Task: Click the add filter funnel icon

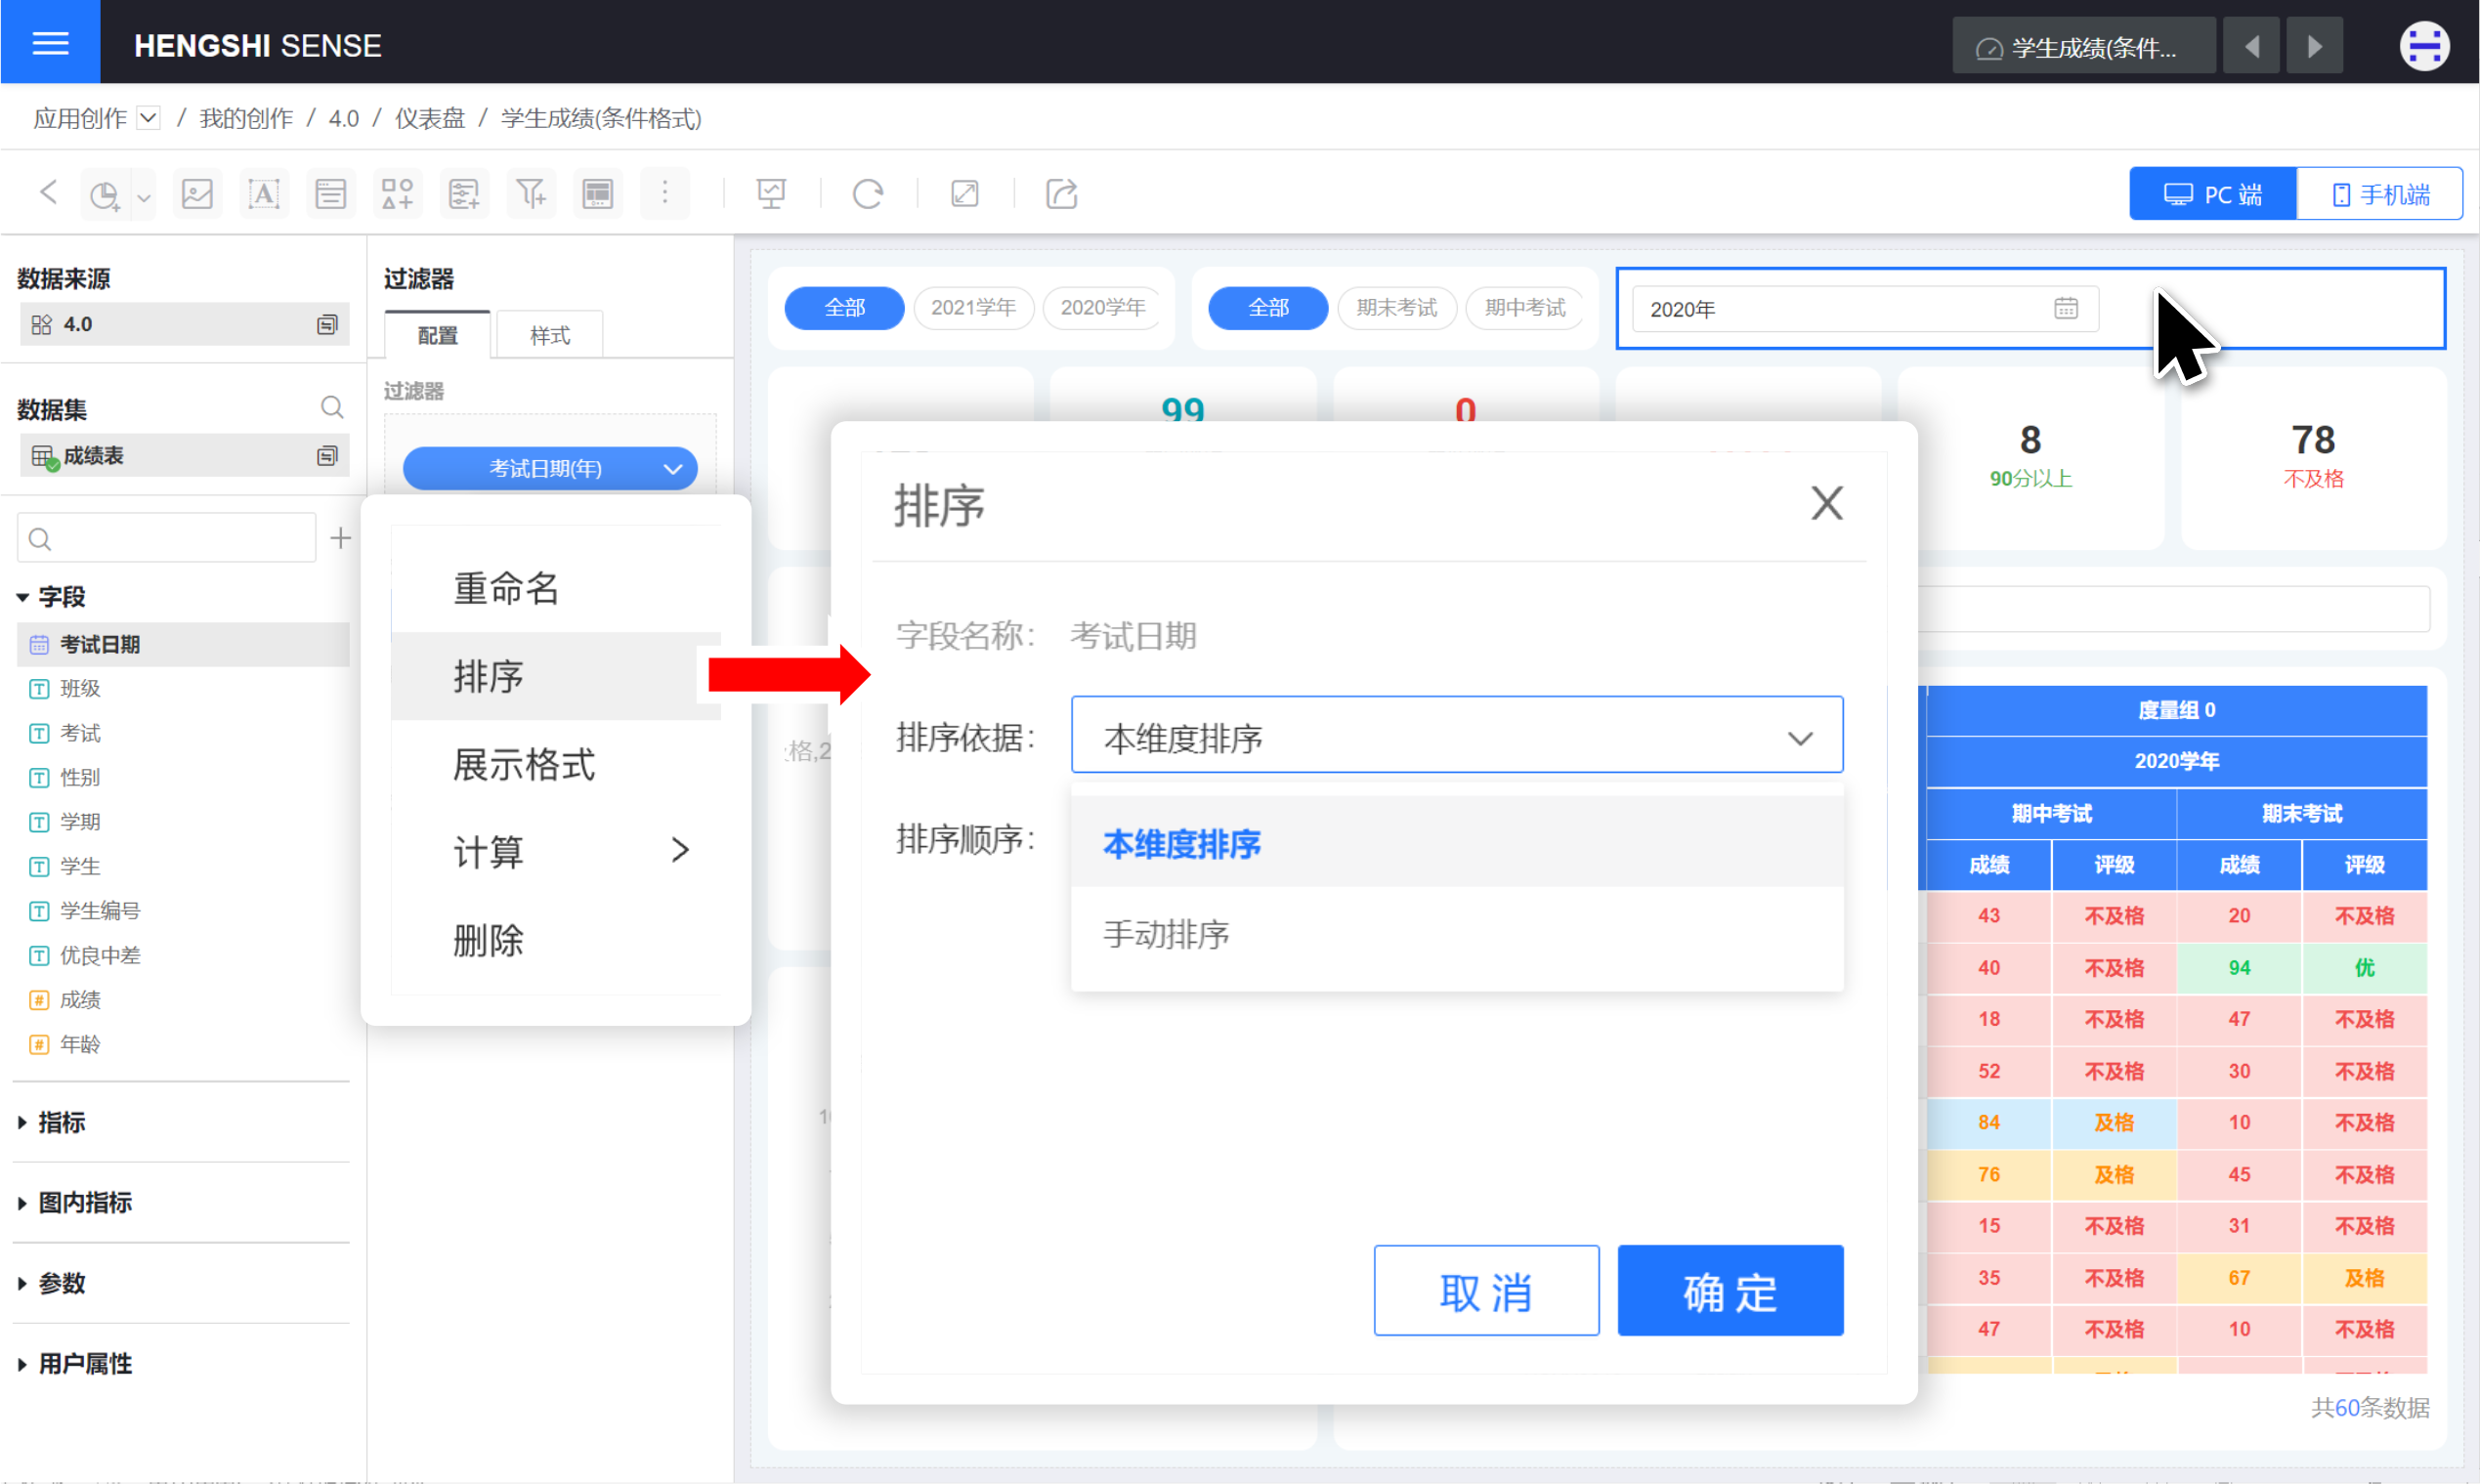Action: (x=531, y=194)
